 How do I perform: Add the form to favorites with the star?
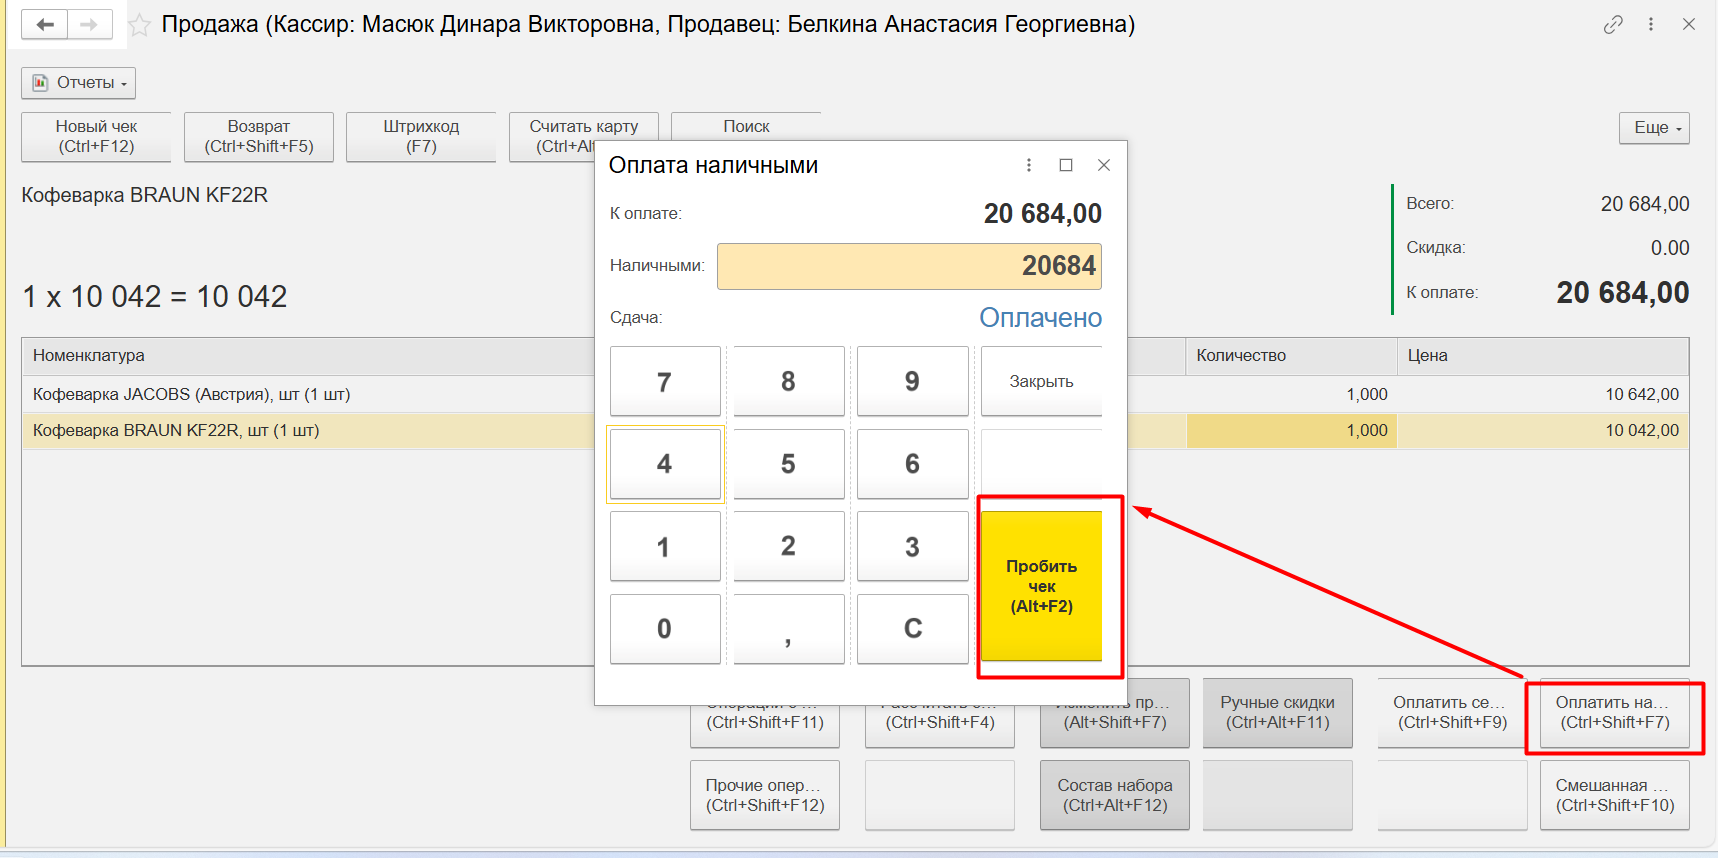tap(140, 25)
